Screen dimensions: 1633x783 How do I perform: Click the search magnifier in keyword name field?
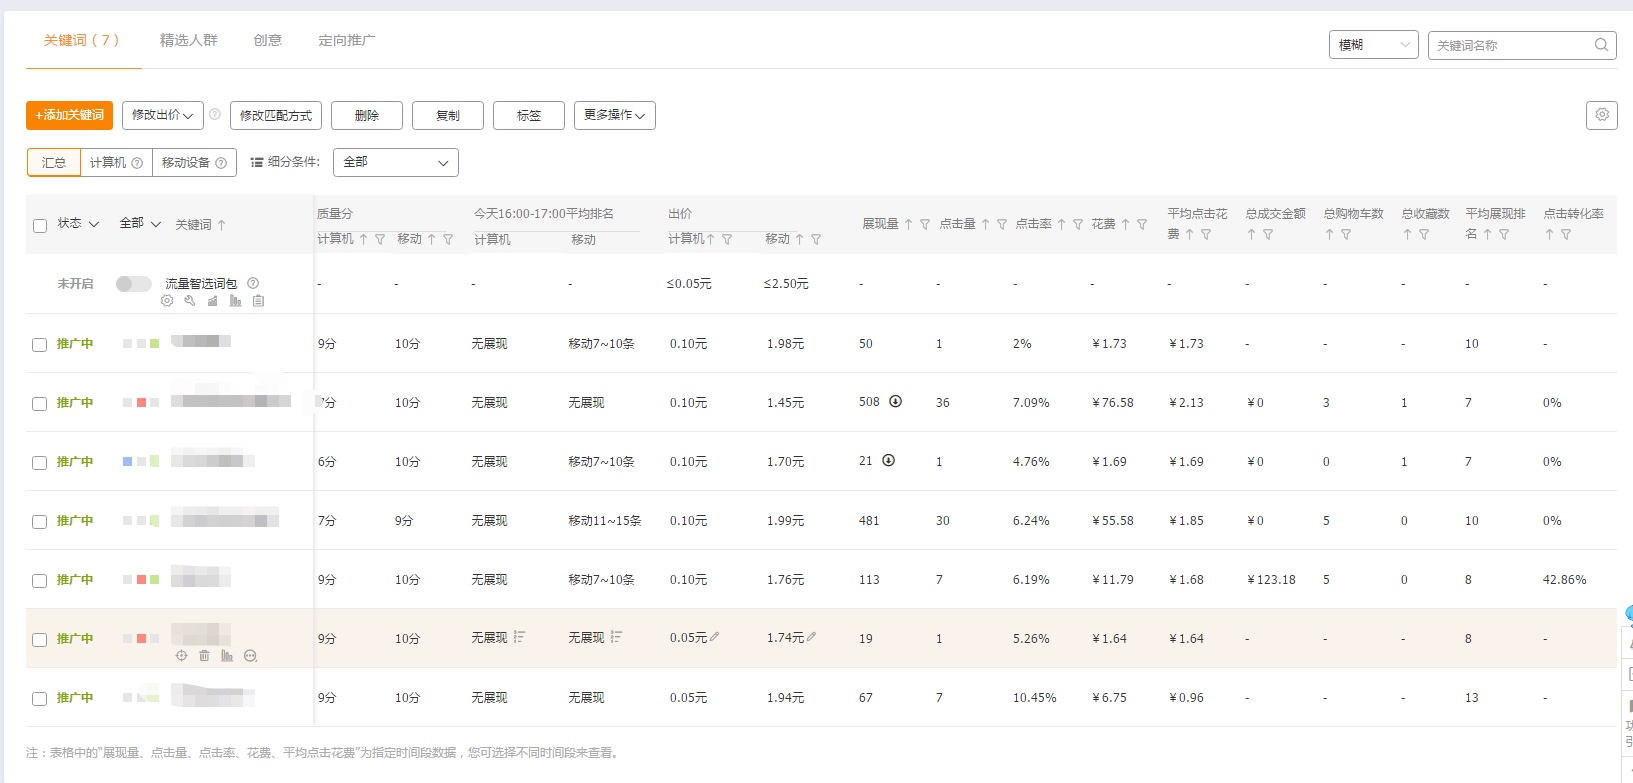(1601, 45)
